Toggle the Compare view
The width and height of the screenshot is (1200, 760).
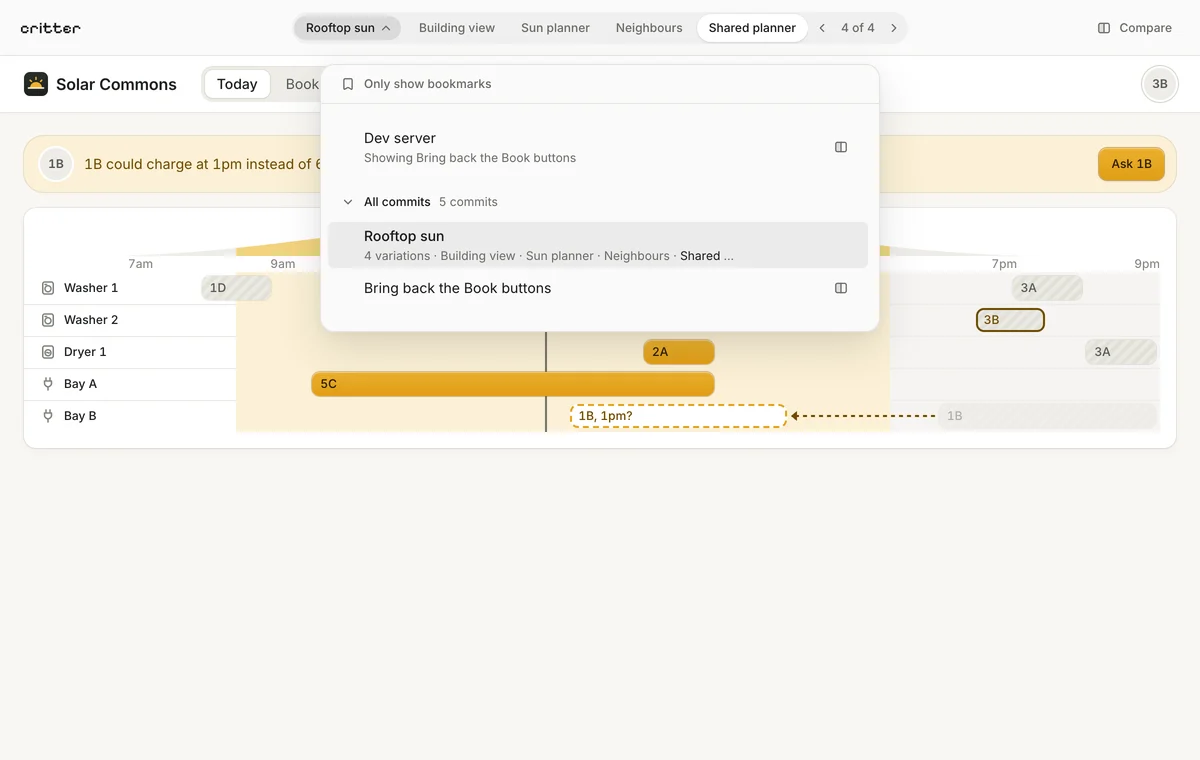coord(1134,28)
